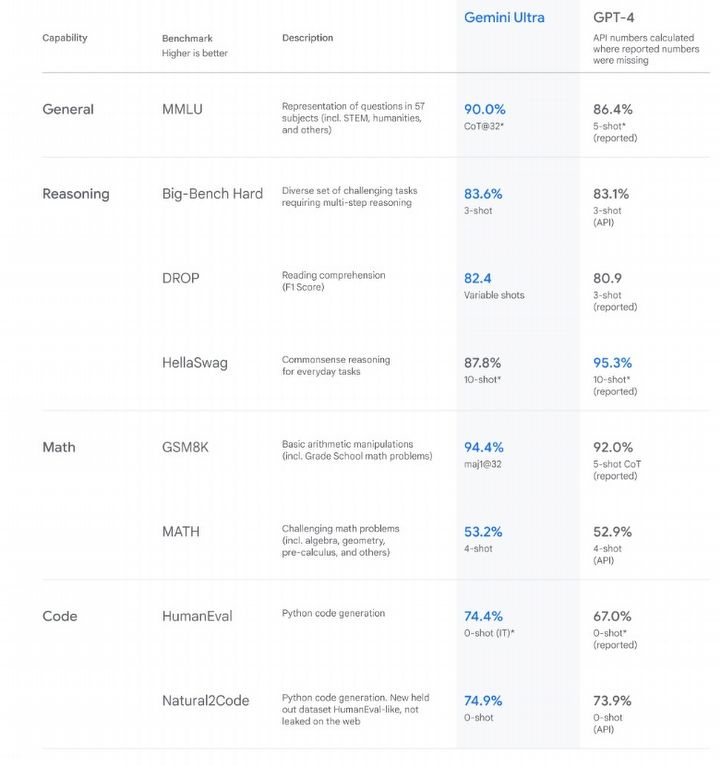Viewport: 720px width, 766px height.
Task: Click Gemini Ultra's 90.0% MMLU score
Action: (485, 109)
